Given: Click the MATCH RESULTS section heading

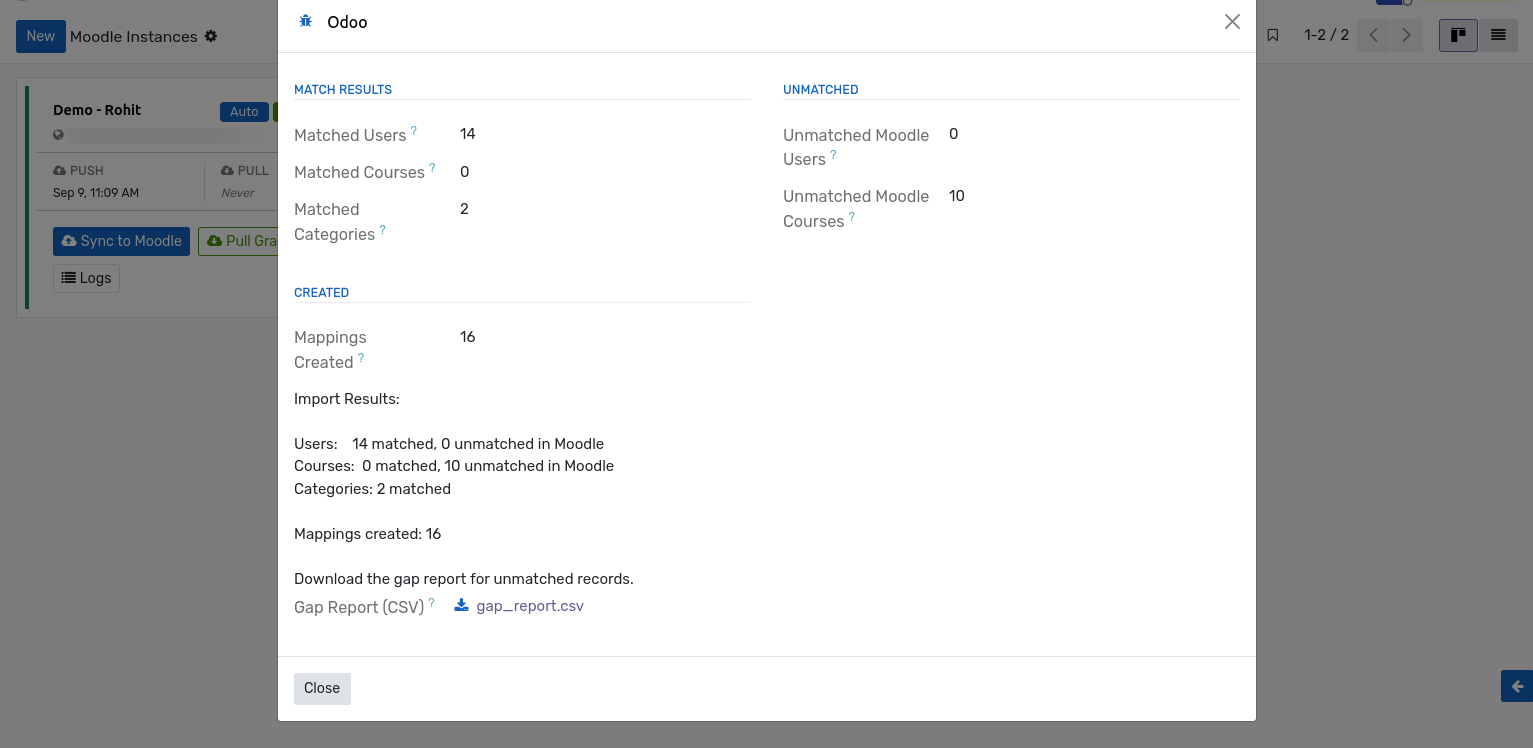Looking at the screenshot, I should tap(343, 90).
